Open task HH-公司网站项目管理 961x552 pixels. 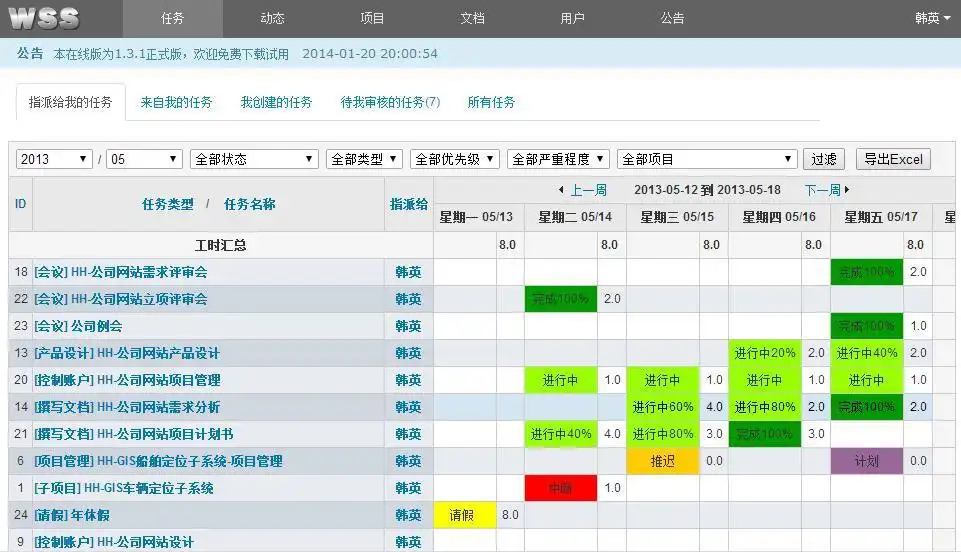pos(127,380)
